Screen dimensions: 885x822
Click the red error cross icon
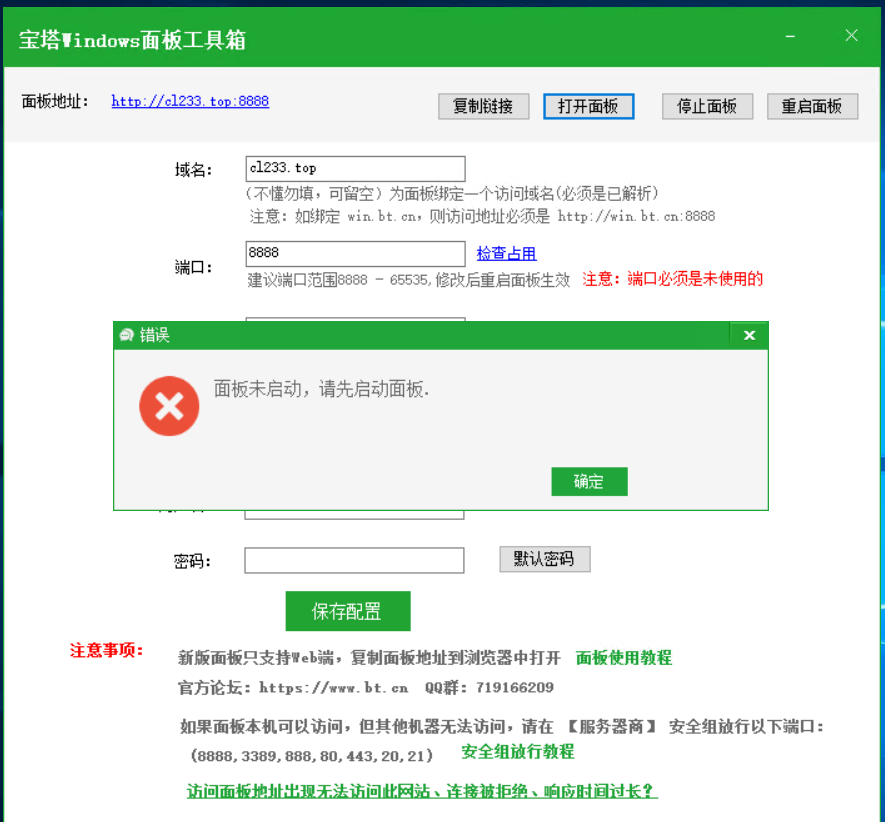[x=169, y=406]
